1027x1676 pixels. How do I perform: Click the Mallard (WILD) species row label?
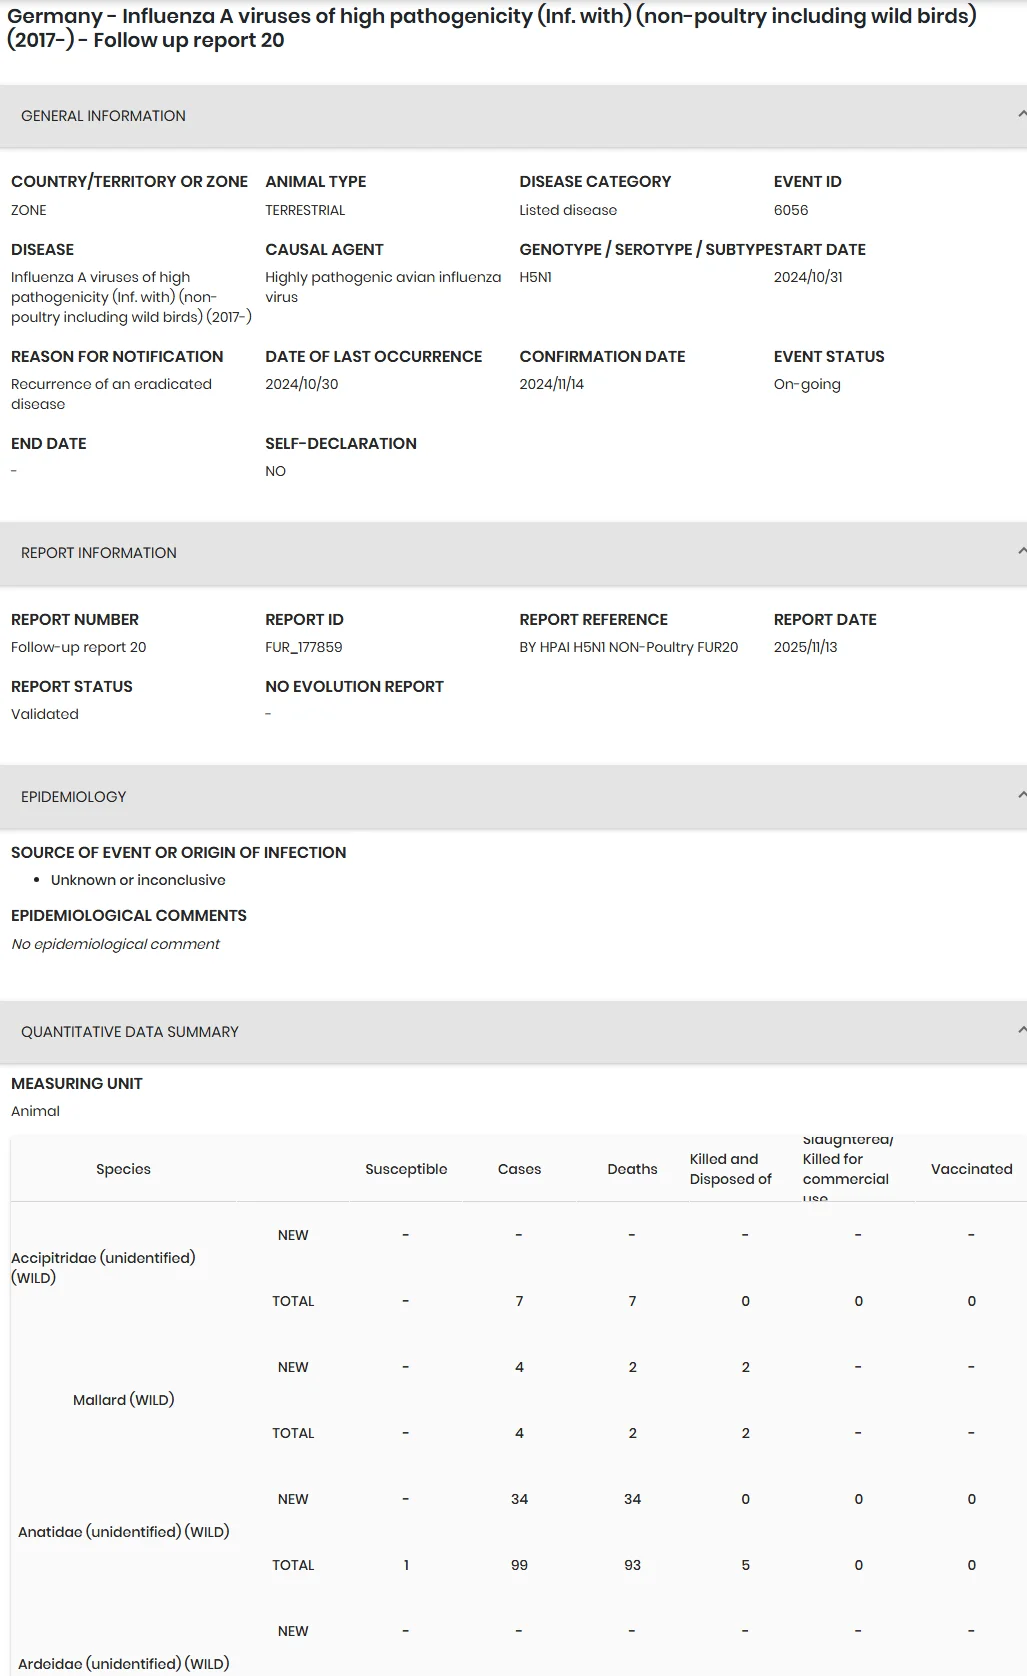click(123, 1400)
